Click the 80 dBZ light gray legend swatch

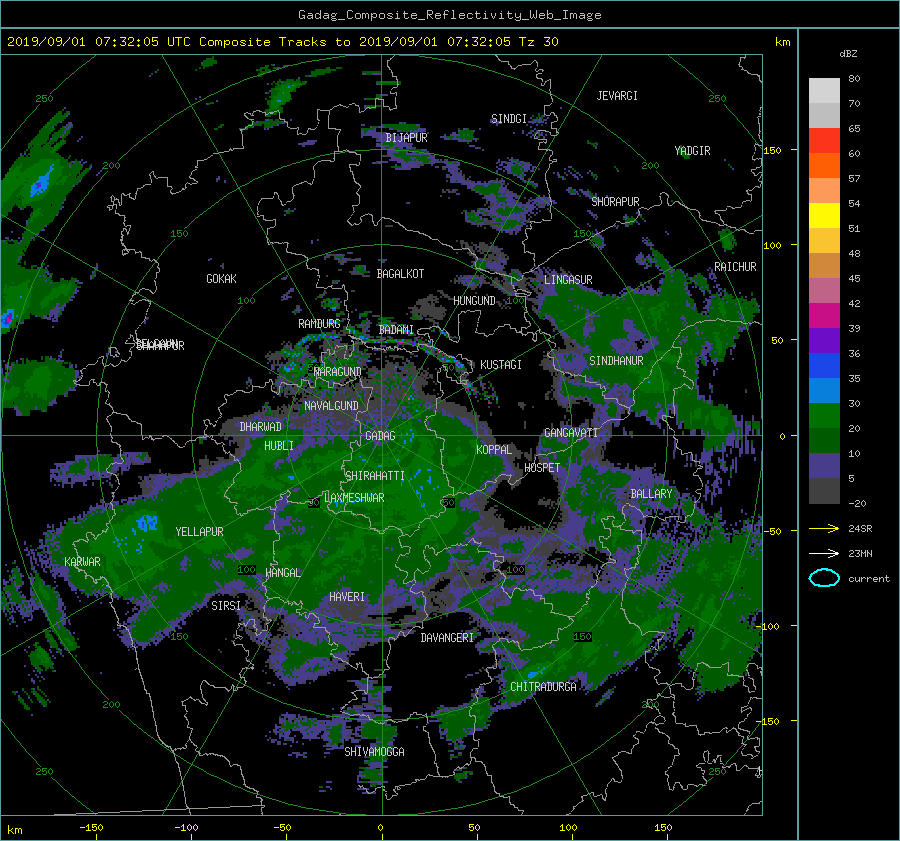coord(824,91)
